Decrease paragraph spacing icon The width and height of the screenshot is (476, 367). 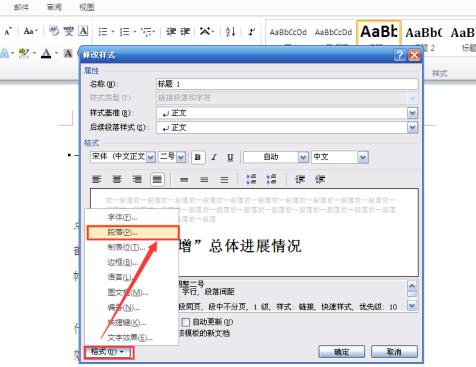pyautogui.click(x=271, y=179)
